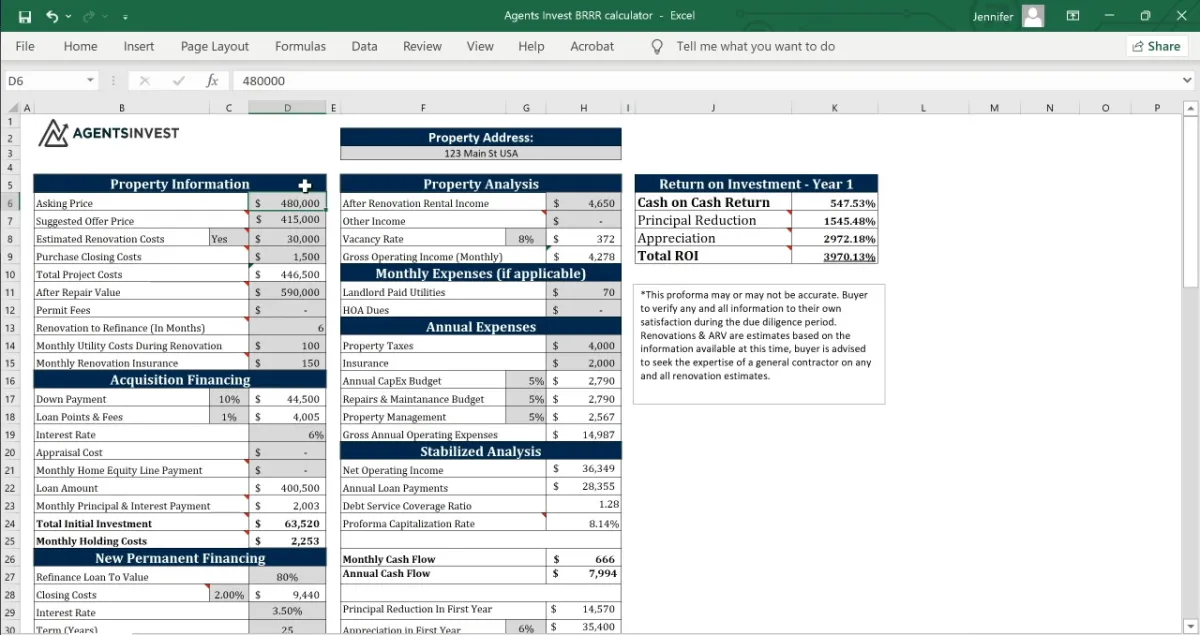Image resolution: width=1200 pixels, height=635 pixels.
Task: Click the Tell me lightbulb icon
Action: [657, 46]
